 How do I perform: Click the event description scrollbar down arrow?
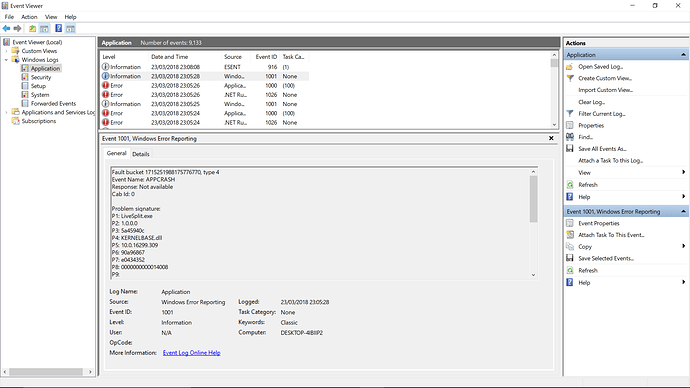pos(533,275)
